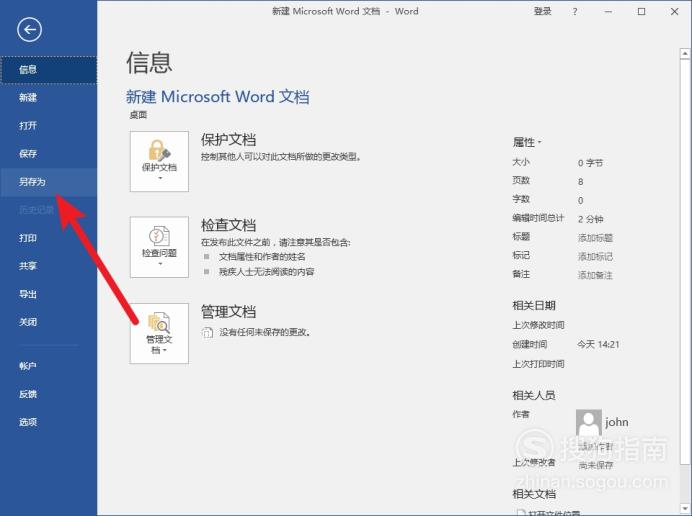Open the 共享 menu entry
692x516 pixels.
[49, 266]
